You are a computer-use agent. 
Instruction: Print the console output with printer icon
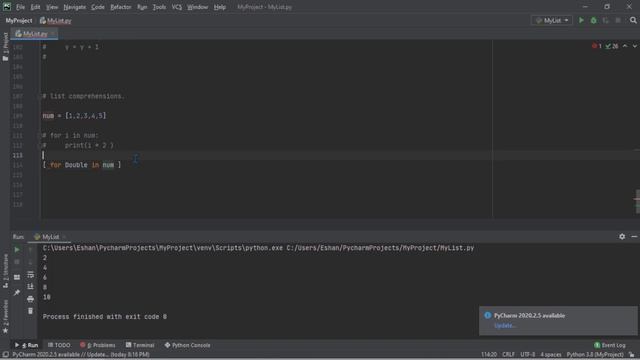(30, 299)
